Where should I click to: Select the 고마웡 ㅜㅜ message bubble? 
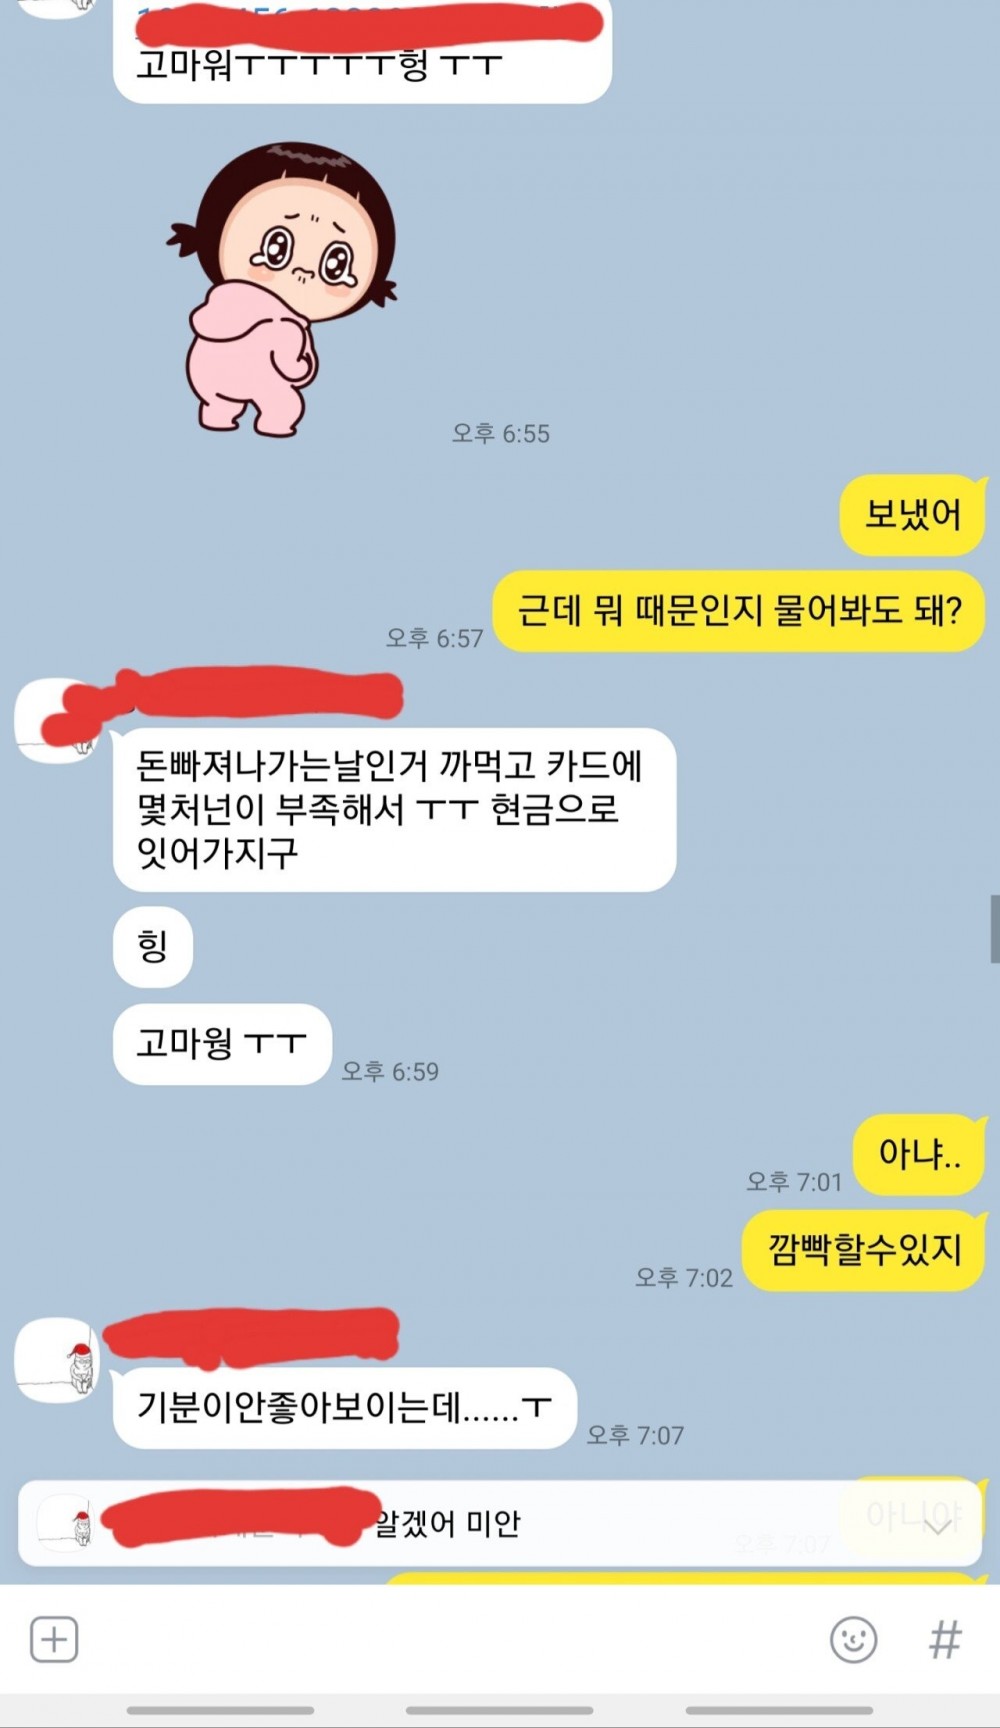pyautogui.click(x=222, y=1044)
